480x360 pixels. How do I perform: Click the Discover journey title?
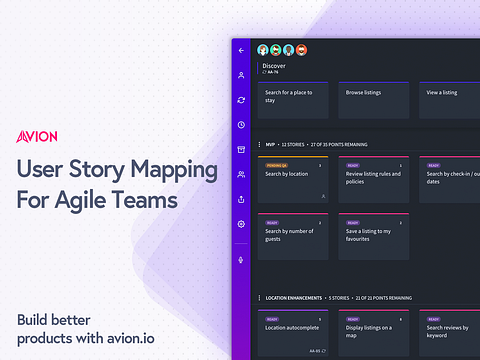tap(274, 66)
